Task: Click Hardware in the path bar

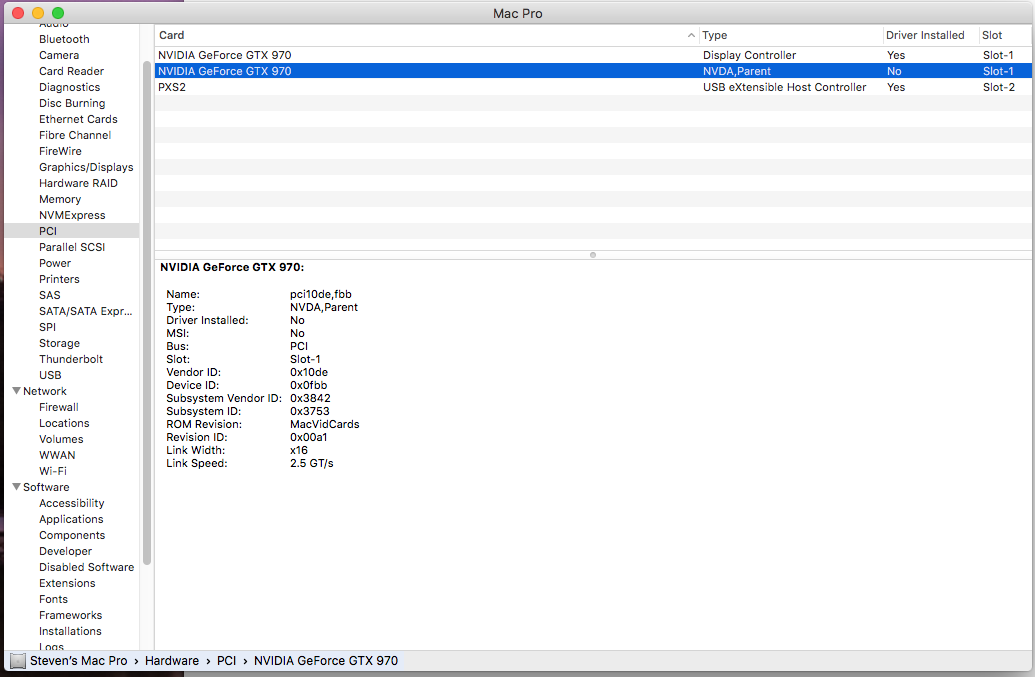Action: pyautogui.click(x=172, y=661)
